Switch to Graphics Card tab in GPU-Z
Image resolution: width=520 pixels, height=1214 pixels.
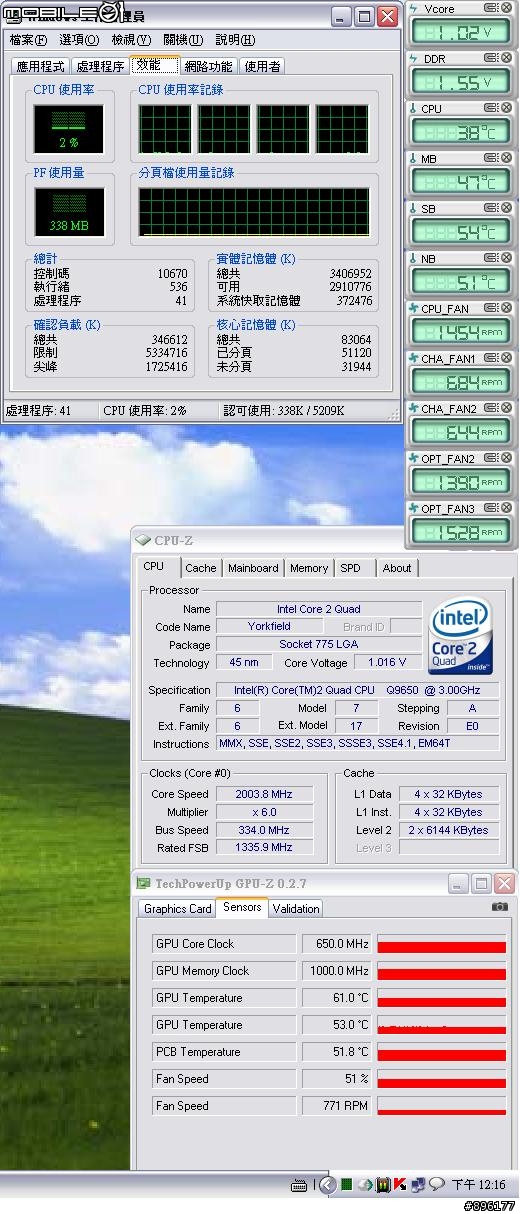click(x=178, y=909)
